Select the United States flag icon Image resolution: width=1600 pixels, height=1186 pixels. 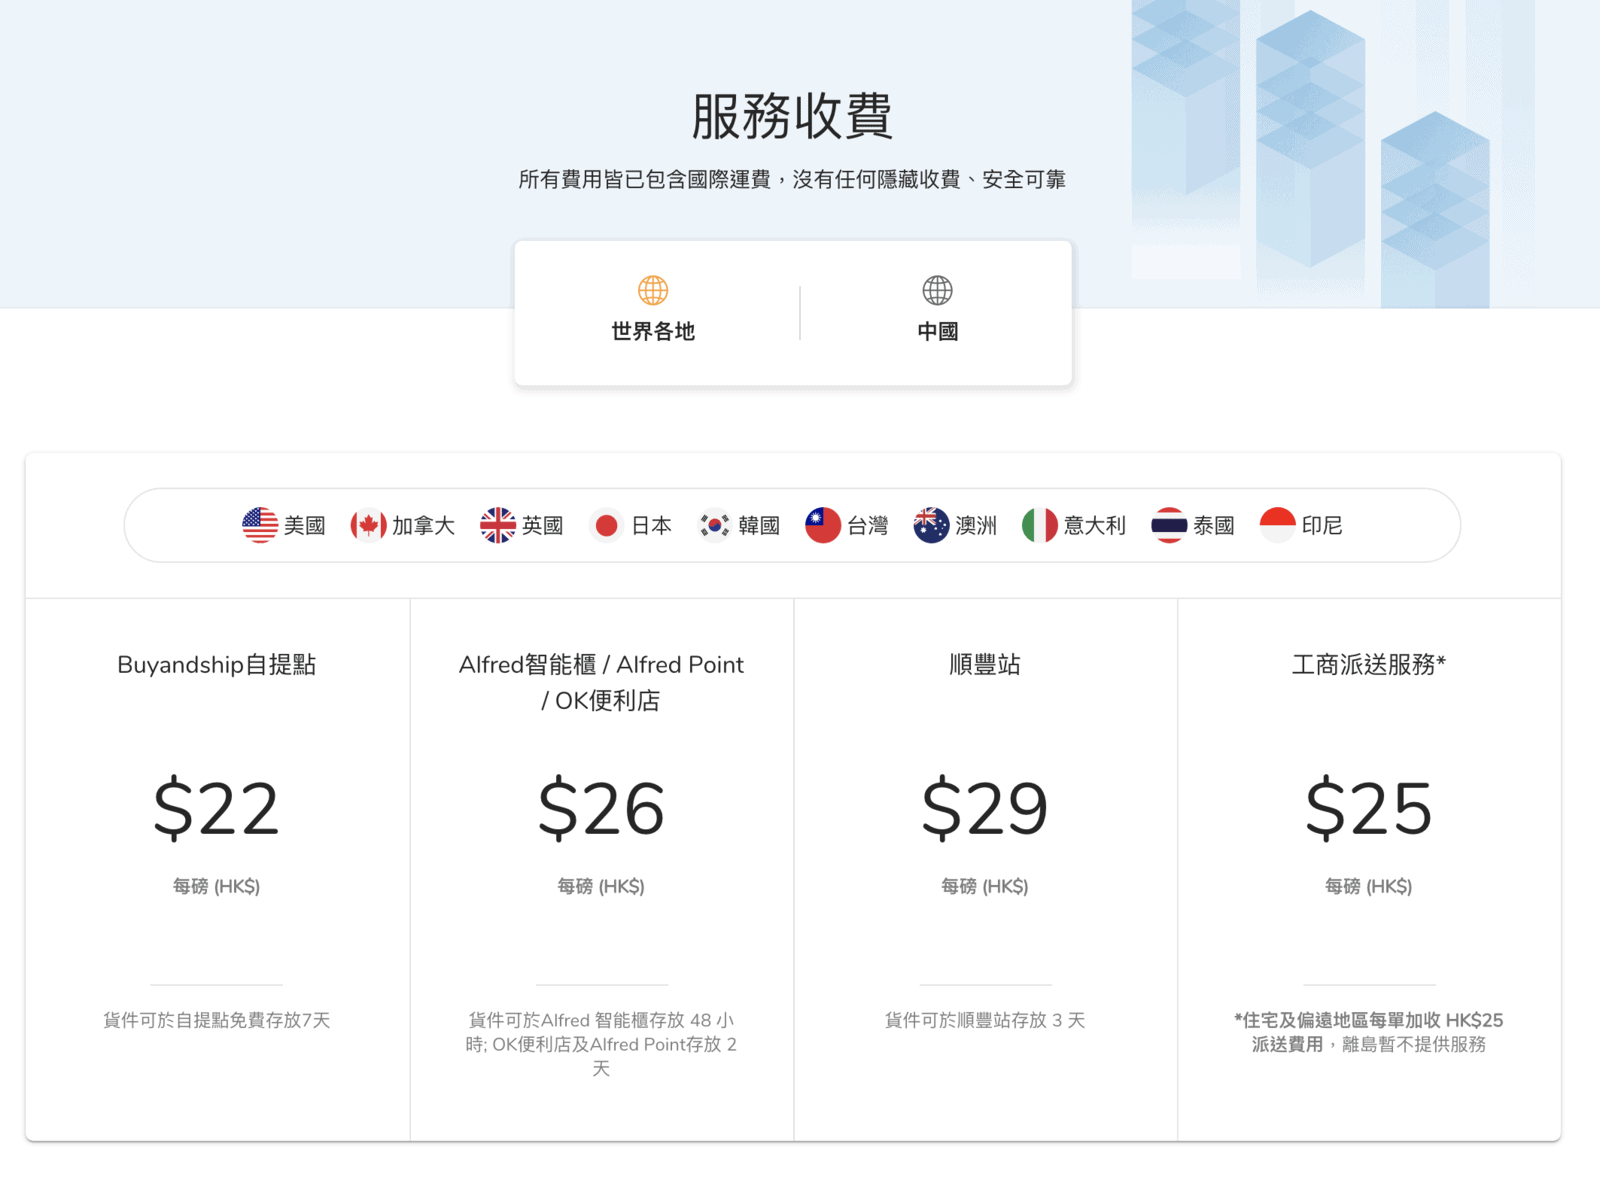click(x=260, y=525)
